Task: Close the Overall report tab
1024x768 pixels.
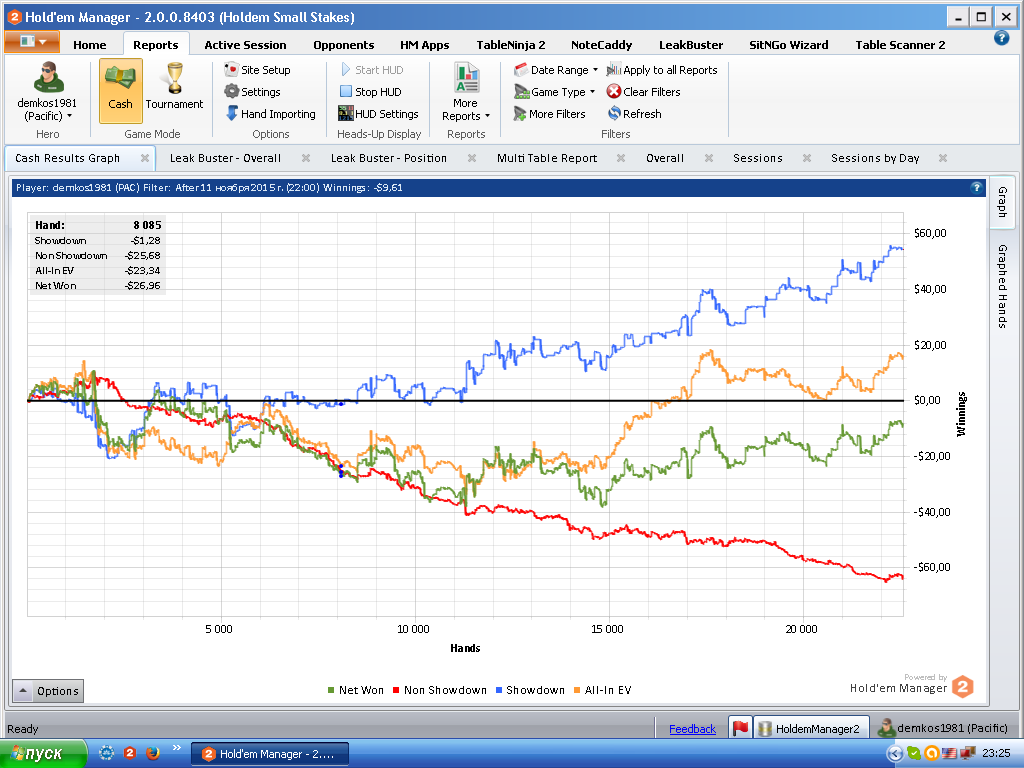Action: (x=709, y=158)
